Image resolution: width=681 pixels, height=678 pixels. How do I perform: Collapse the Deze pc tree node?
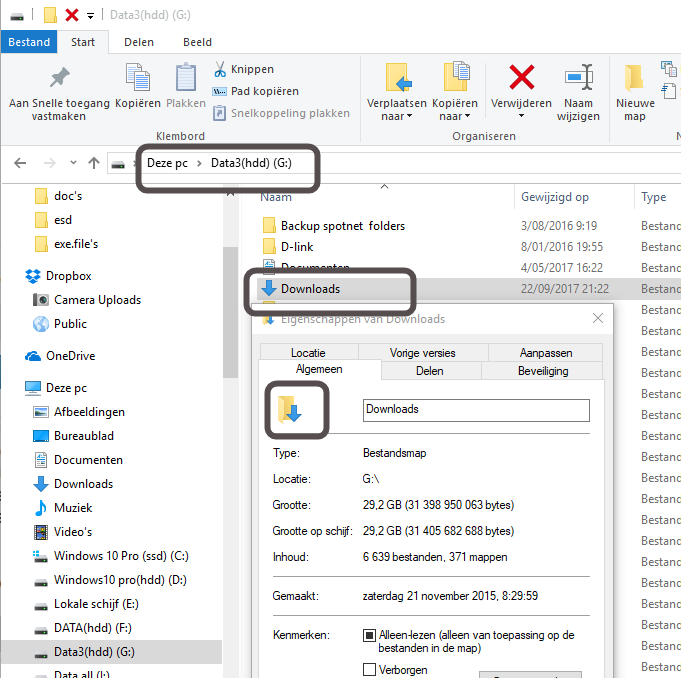point(12,388)
